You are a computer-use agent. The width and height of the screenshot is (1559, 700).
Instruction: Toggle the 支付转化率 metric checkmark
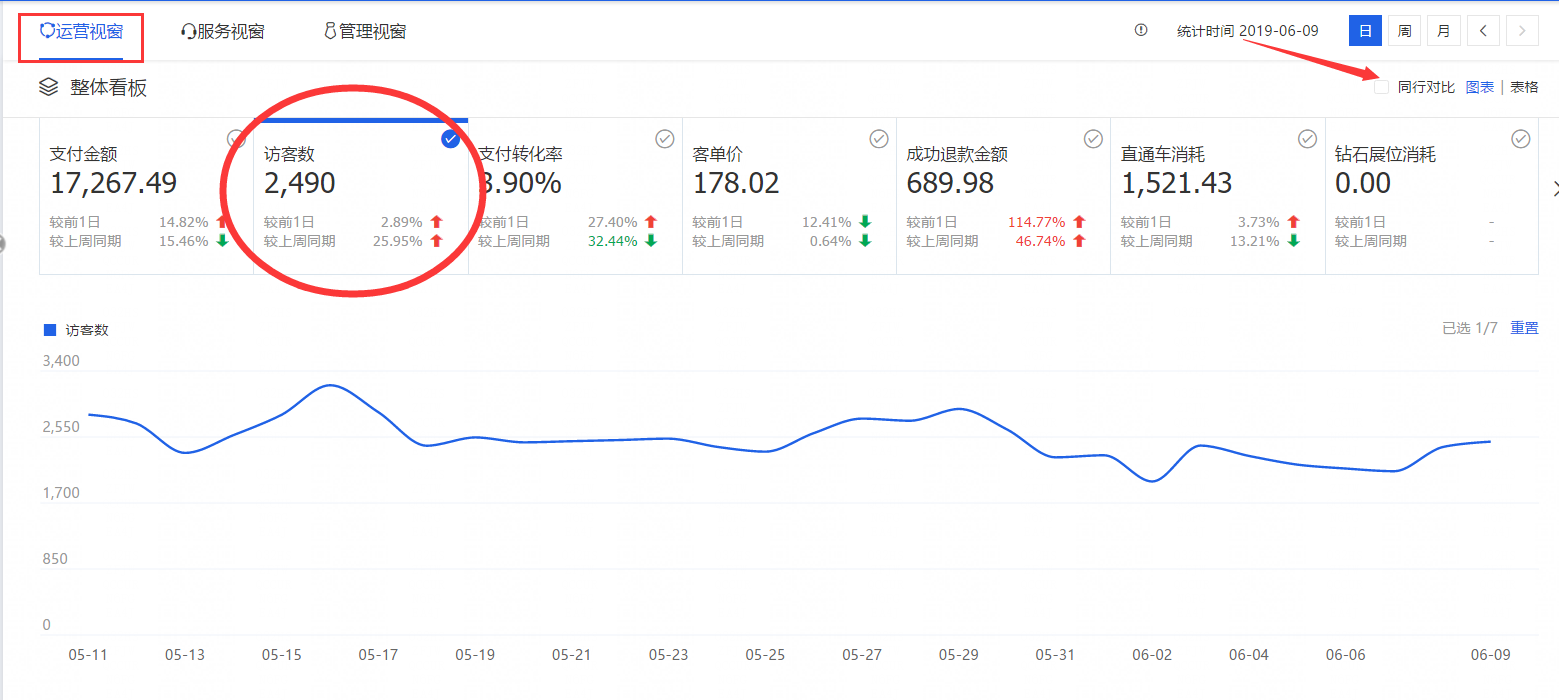click(x=664, y=139)
